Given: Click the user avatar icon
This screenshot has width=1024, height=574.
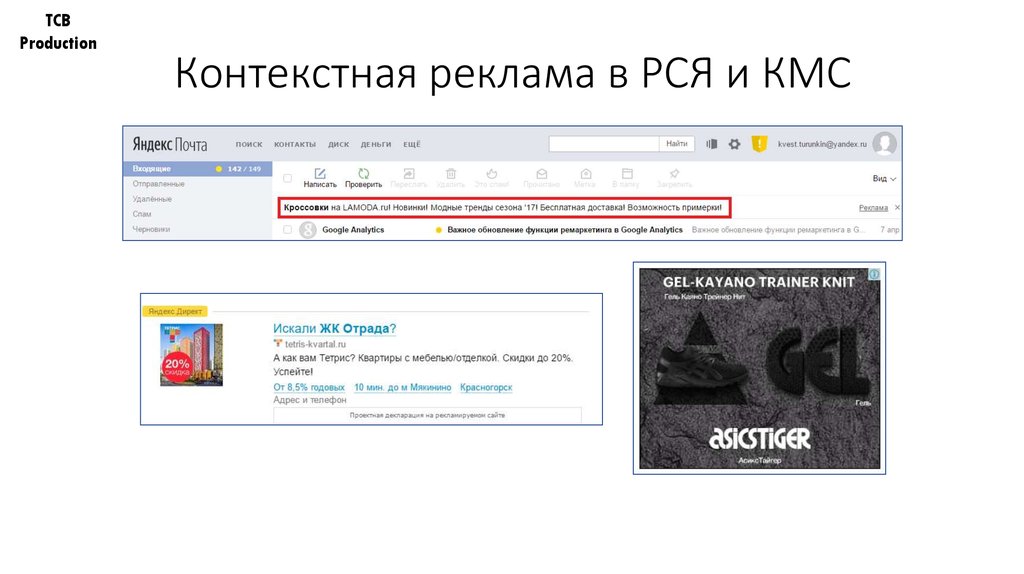Looking at the screenshot, I should point(884,144).
